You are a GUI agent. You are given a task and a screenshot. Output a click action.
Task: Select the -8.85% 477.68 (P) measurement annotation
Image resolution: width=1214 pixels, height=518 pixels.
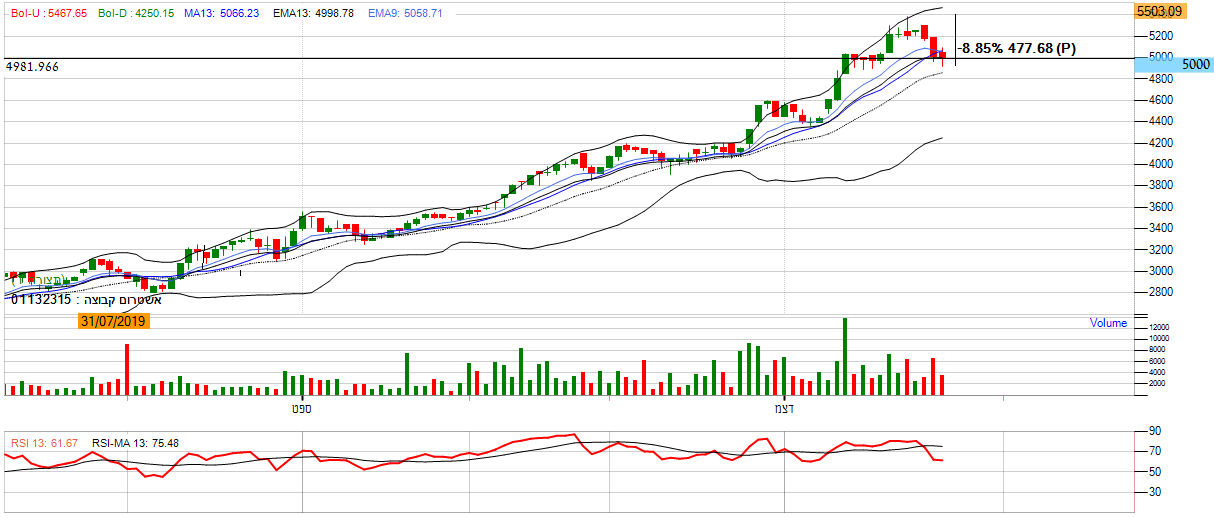(x=1017, y=48)
